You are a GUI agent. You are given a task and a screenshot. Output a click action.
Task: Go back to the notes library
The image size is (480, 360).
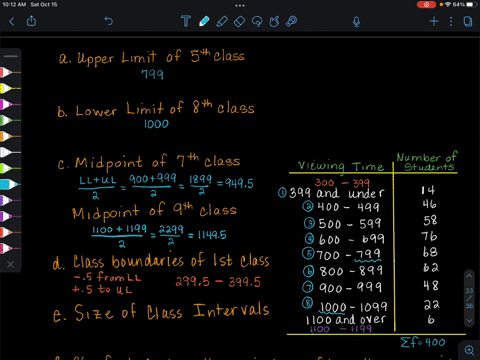click(12, 22)
